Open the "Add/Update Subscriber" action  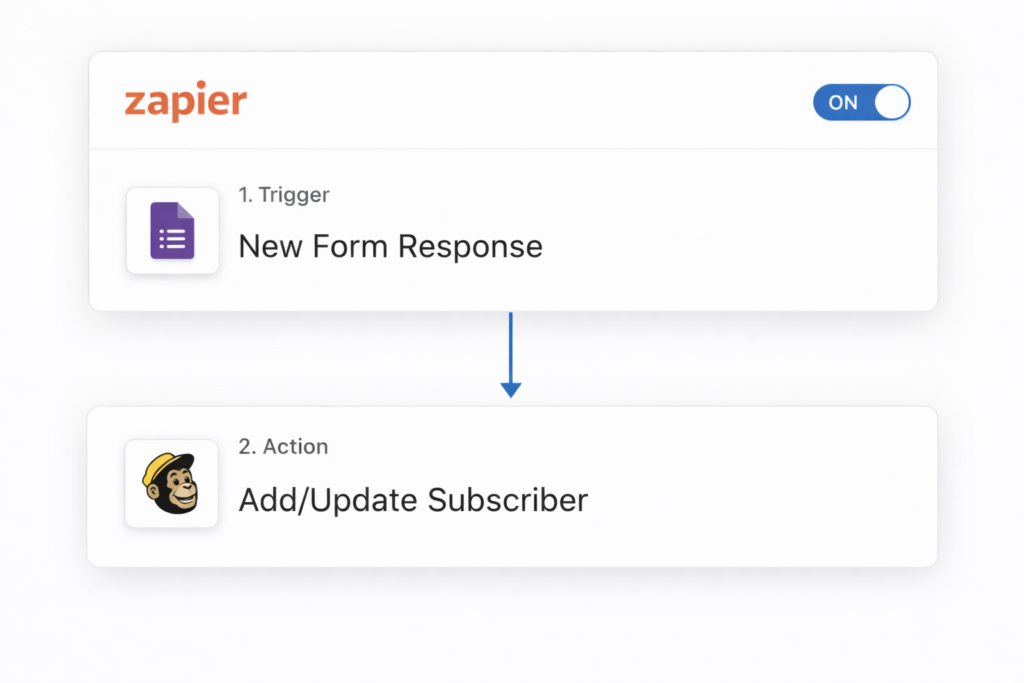point(413,499)
